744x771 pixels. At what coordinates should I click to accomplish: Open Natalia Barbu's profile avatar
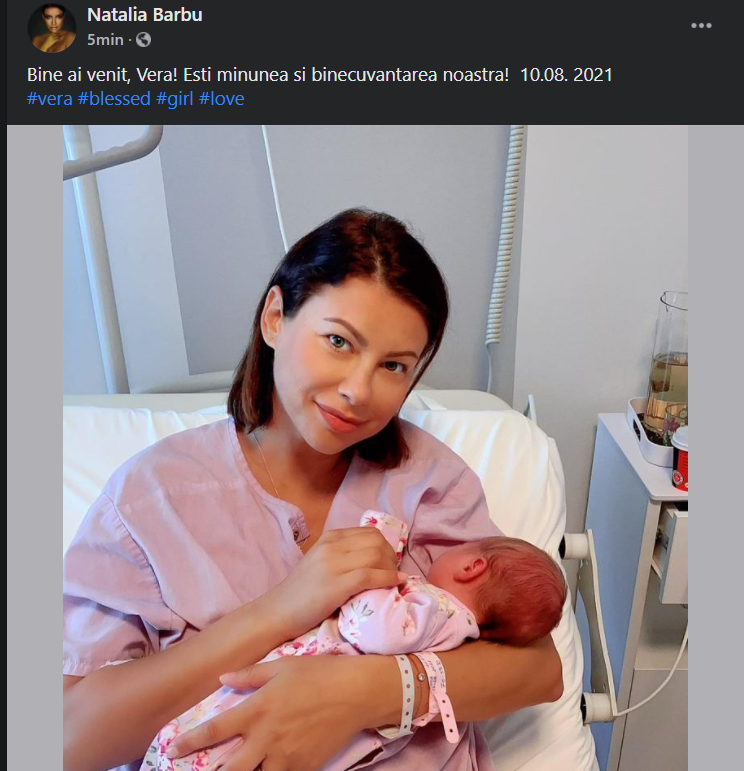coord(52,28)
